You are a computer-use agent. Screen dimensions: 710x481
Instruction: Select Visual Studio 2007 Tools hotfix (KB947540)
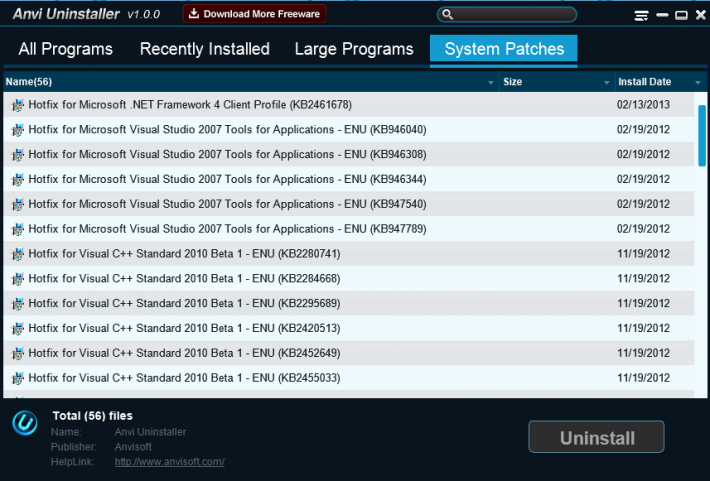coord(349,204)
